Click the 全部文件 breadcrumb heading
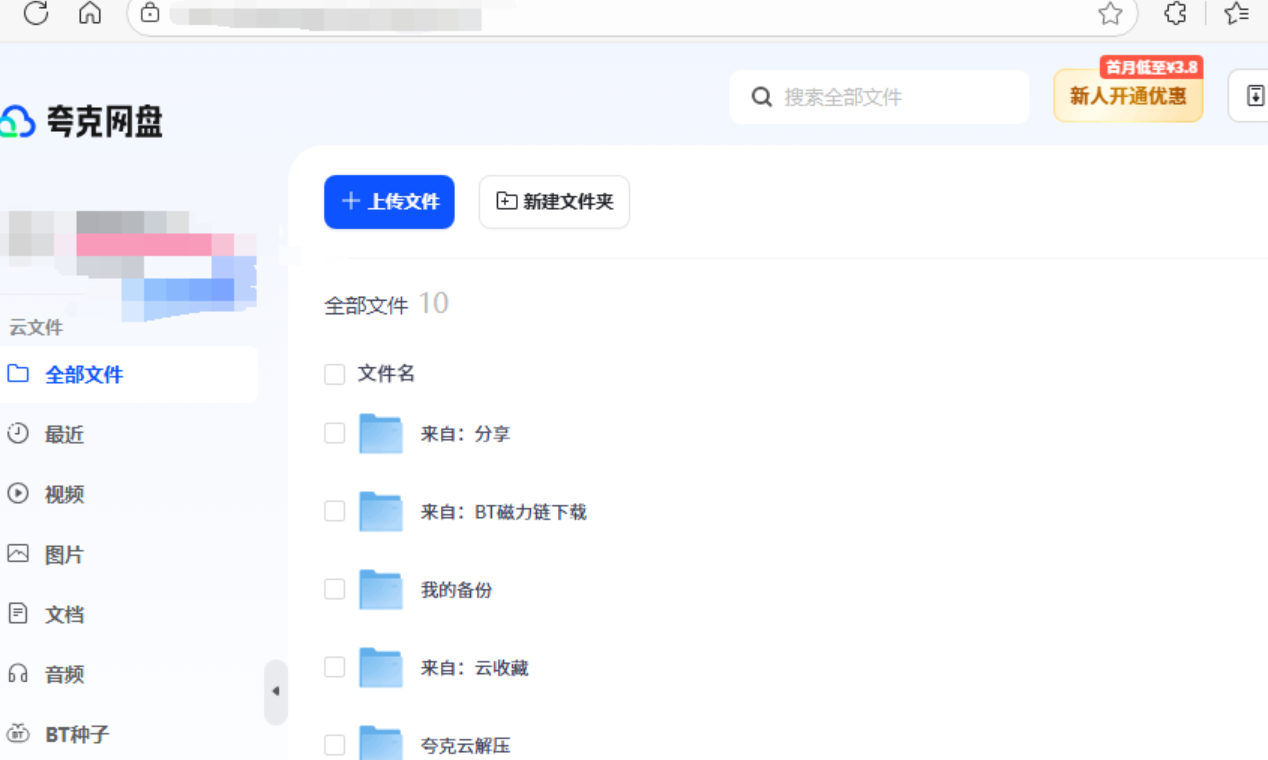This screenshot has height=760, width=1268. point(366,306)
